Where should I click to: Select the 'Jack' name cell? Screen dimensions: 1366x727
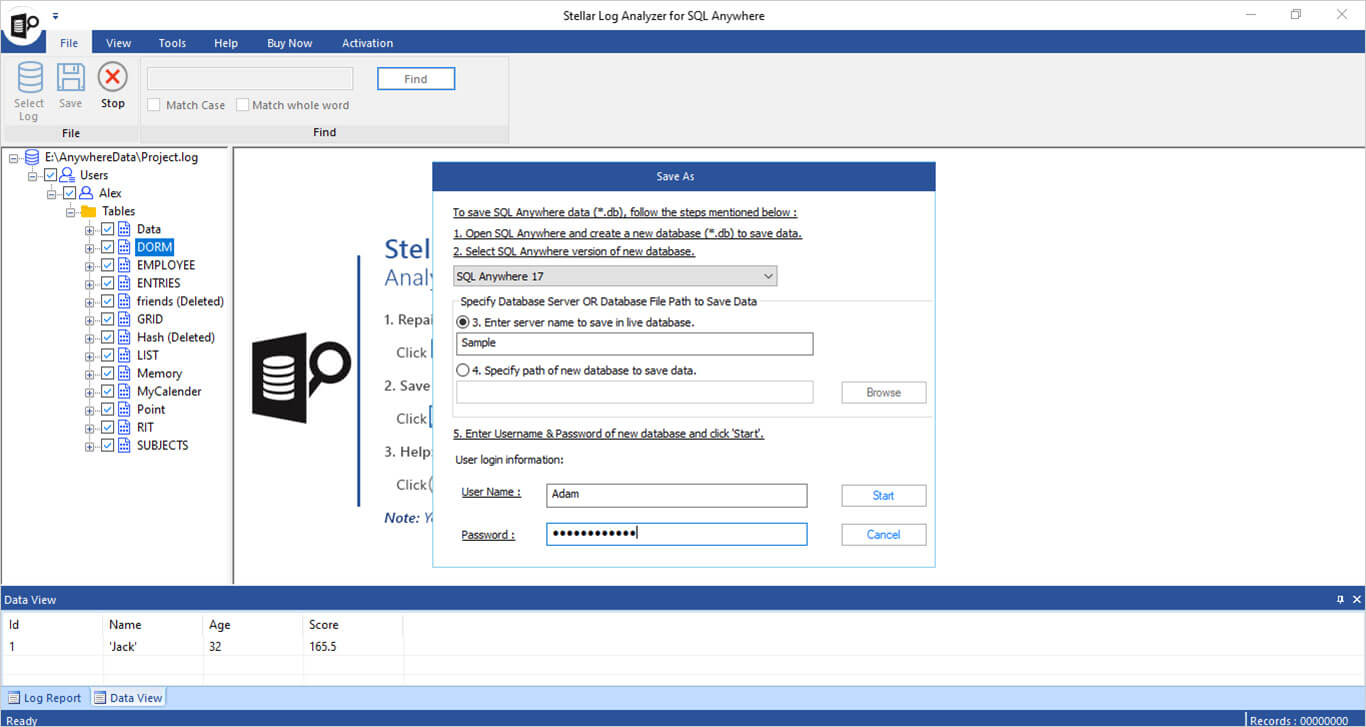click(153, 647)
